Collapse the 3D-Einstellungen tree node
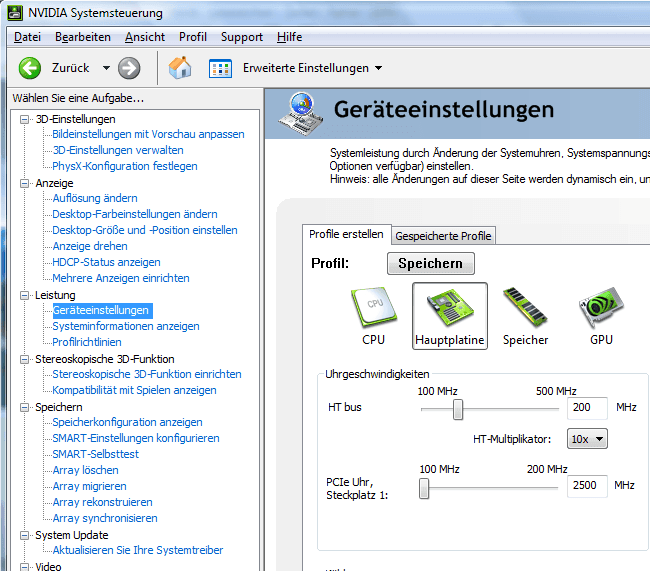Image resolution: width=650 pixels, height=571 pixels. [24, 119]
